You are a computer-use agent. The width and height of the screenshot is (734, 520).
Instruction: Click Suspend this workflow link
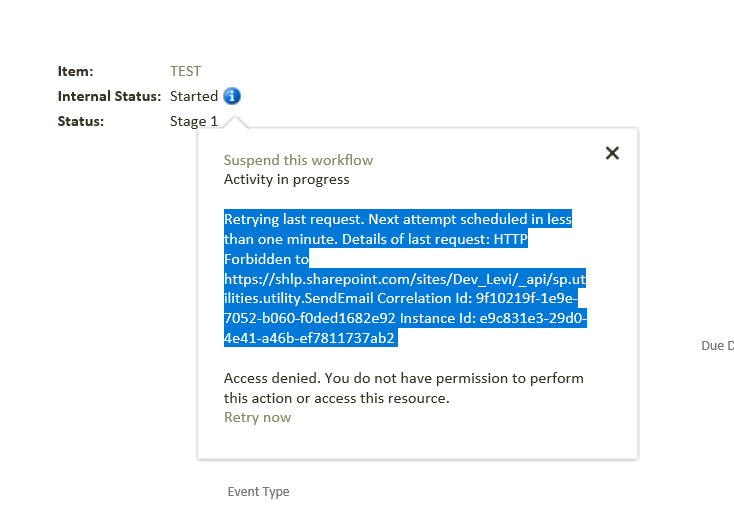pos(298,160)
